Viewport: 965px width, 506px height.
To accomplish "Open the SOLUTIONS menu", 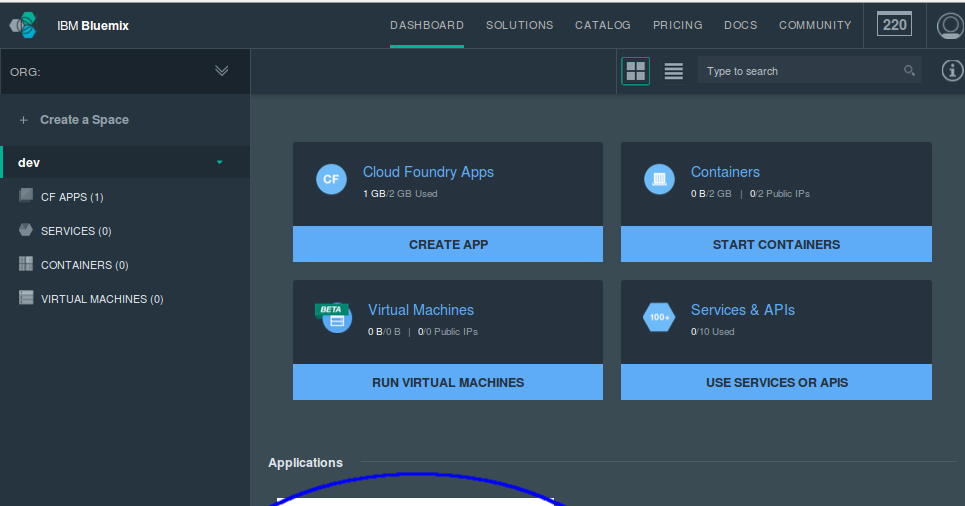I will 519,25.
